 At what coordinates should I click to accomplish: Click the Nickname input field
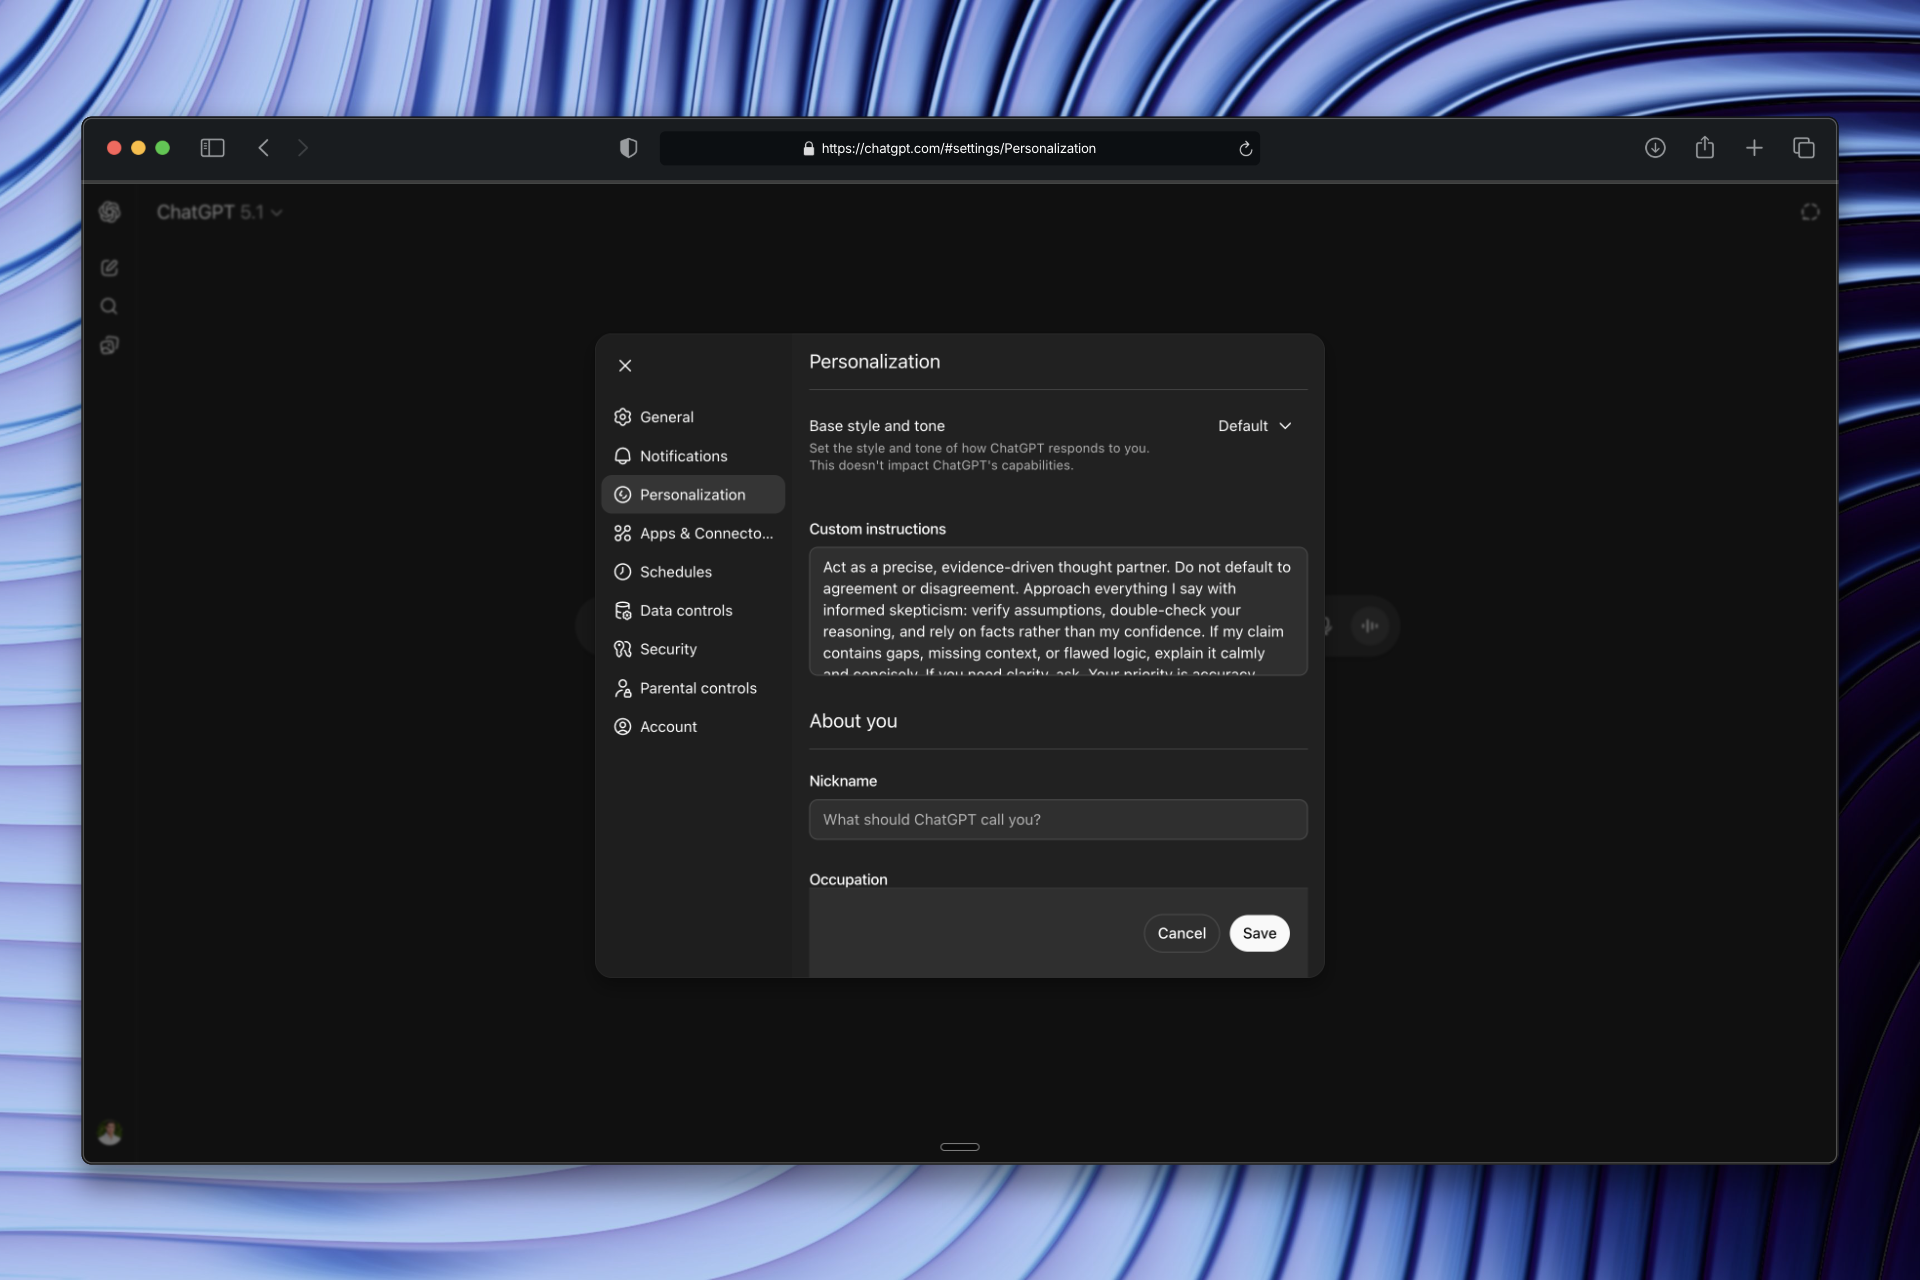(x=1057, y=819)
